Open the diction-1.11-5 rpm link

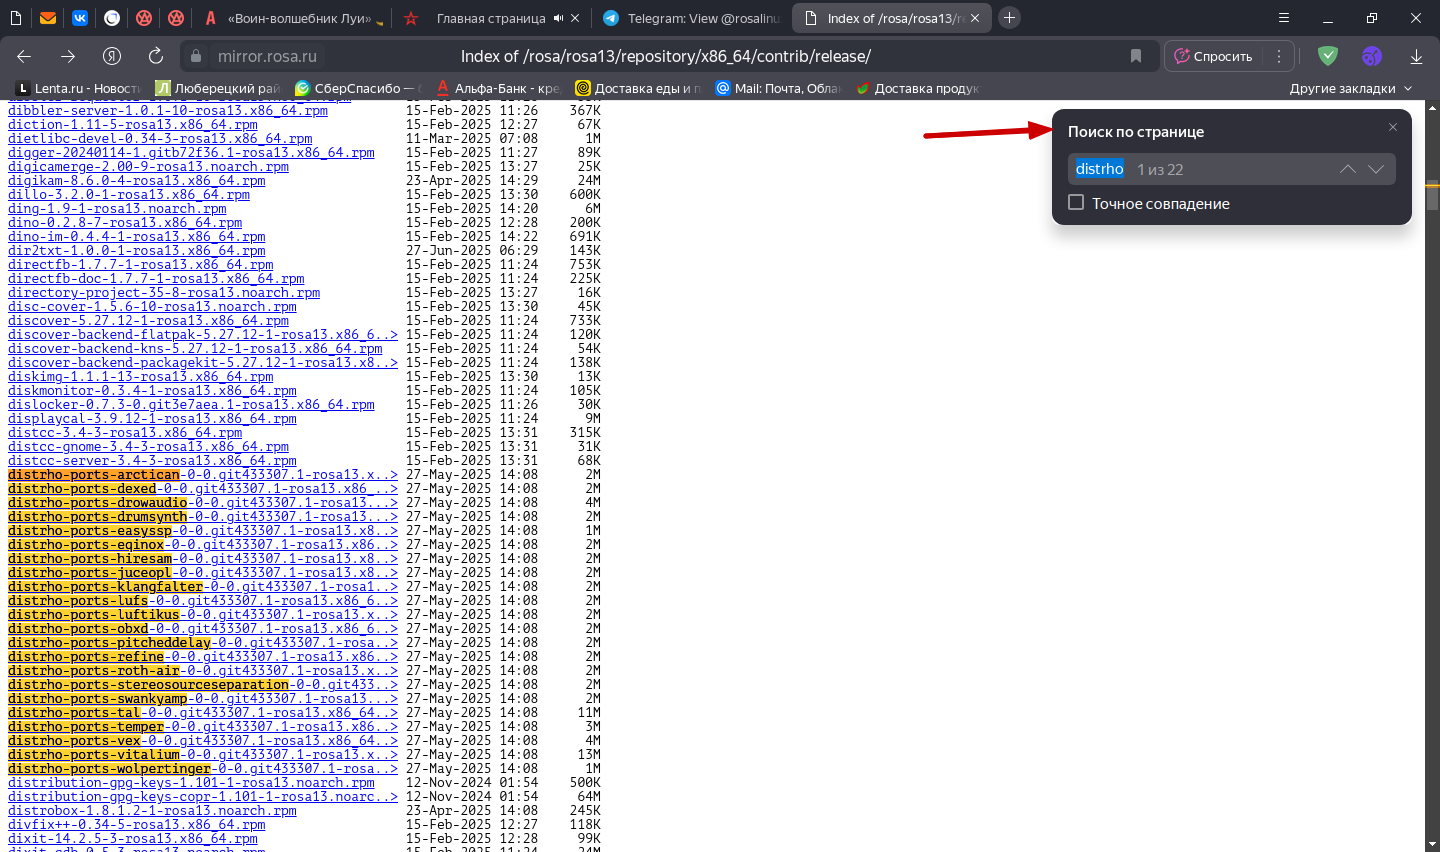(133, 125)
